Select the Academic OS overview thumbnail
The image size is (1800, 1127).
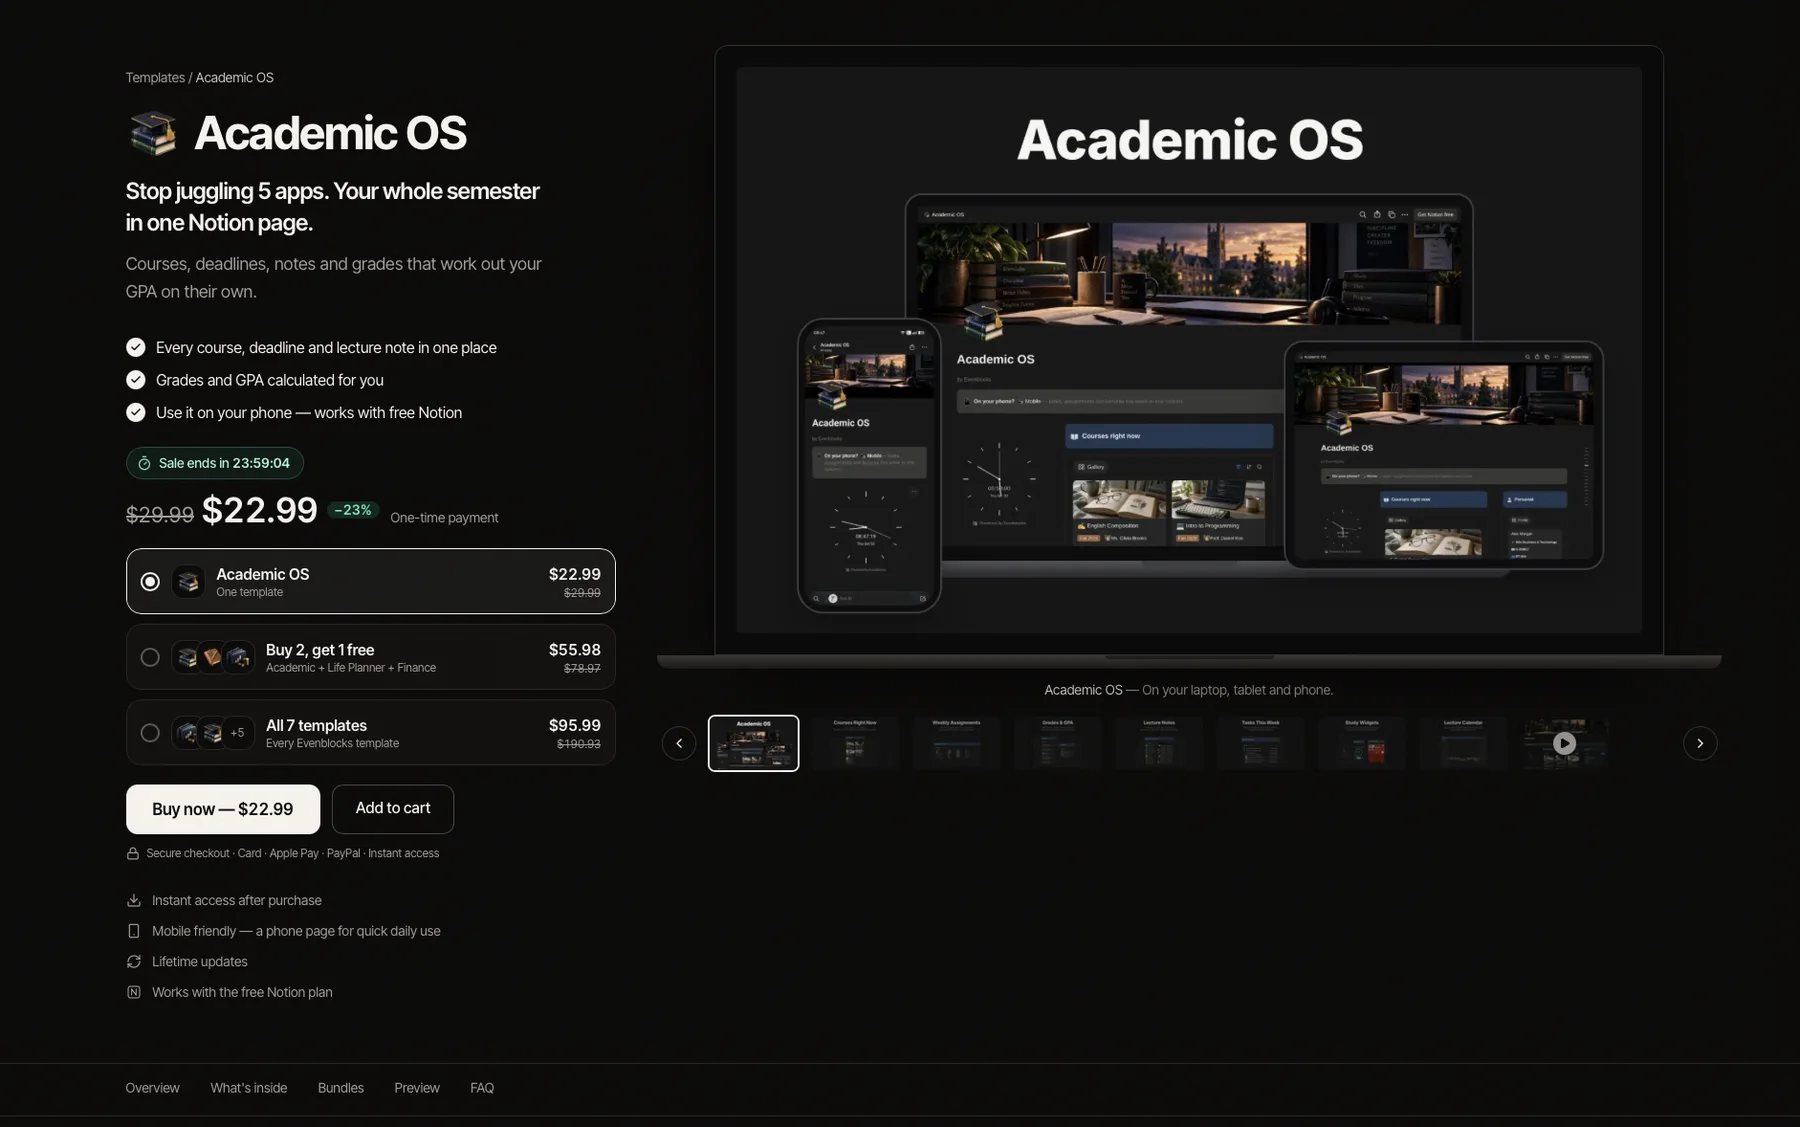(754, 743)
